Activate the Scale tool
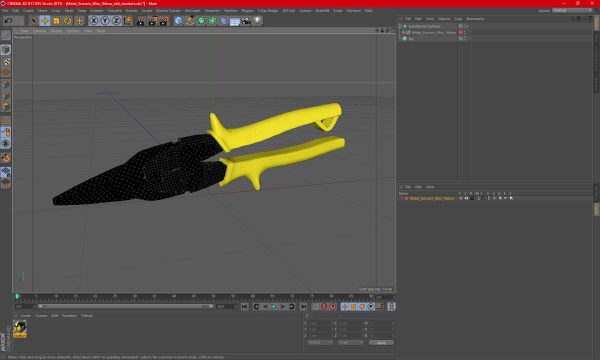This screenshot has width=600, height=360. coord(56,21)
